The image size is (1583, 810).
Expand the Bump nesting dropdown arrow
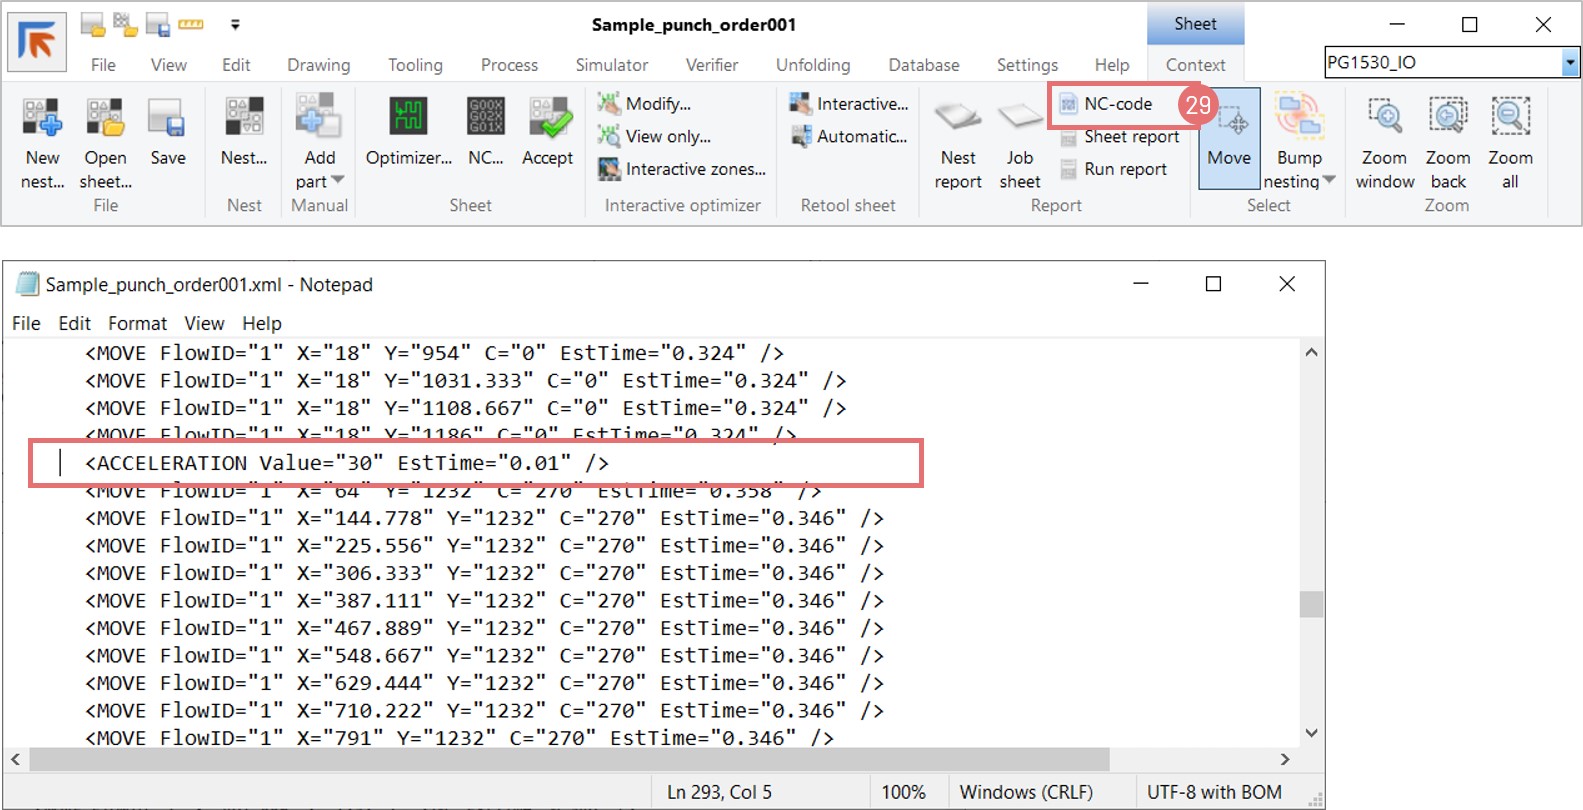(1329, 181)
